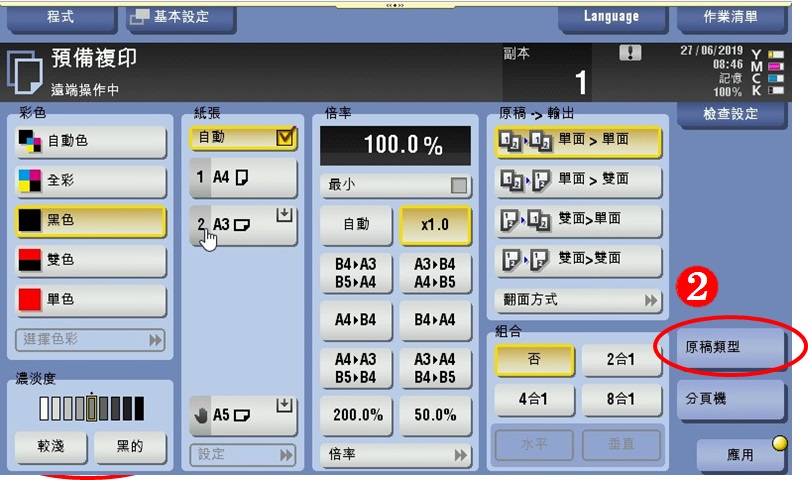Viewport: 808px width, 480px height.
Task: Click the warning exclamation icon
Action: pos(630,53)
